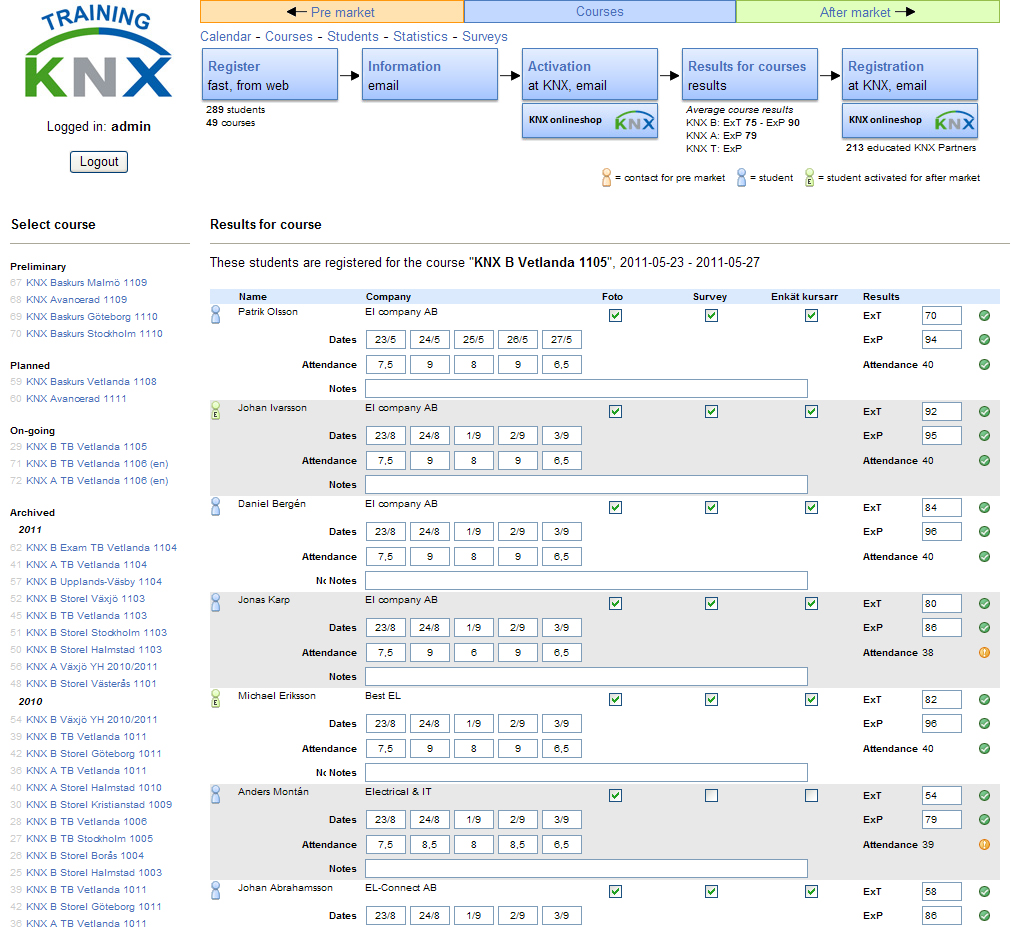Open the Statistics menu link
1011x927 pixels.
click(x=420, y=37)
